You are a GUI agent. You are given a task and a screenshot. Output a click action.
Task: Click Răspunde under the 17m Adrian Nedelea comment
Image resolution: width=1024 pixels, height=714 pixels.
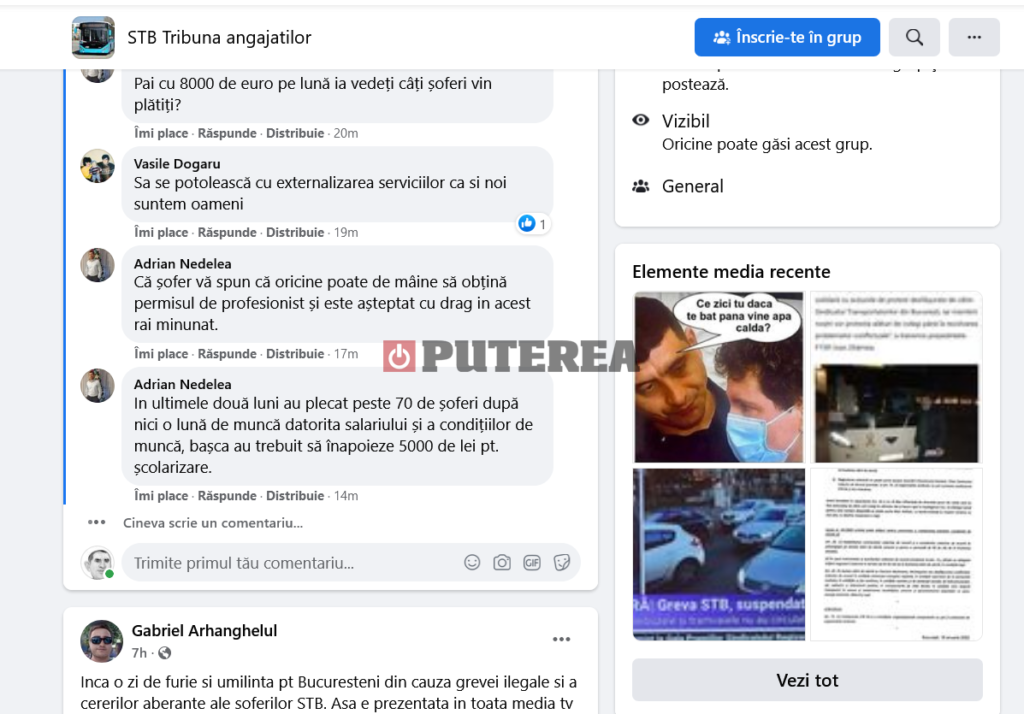tap(227, 353)
